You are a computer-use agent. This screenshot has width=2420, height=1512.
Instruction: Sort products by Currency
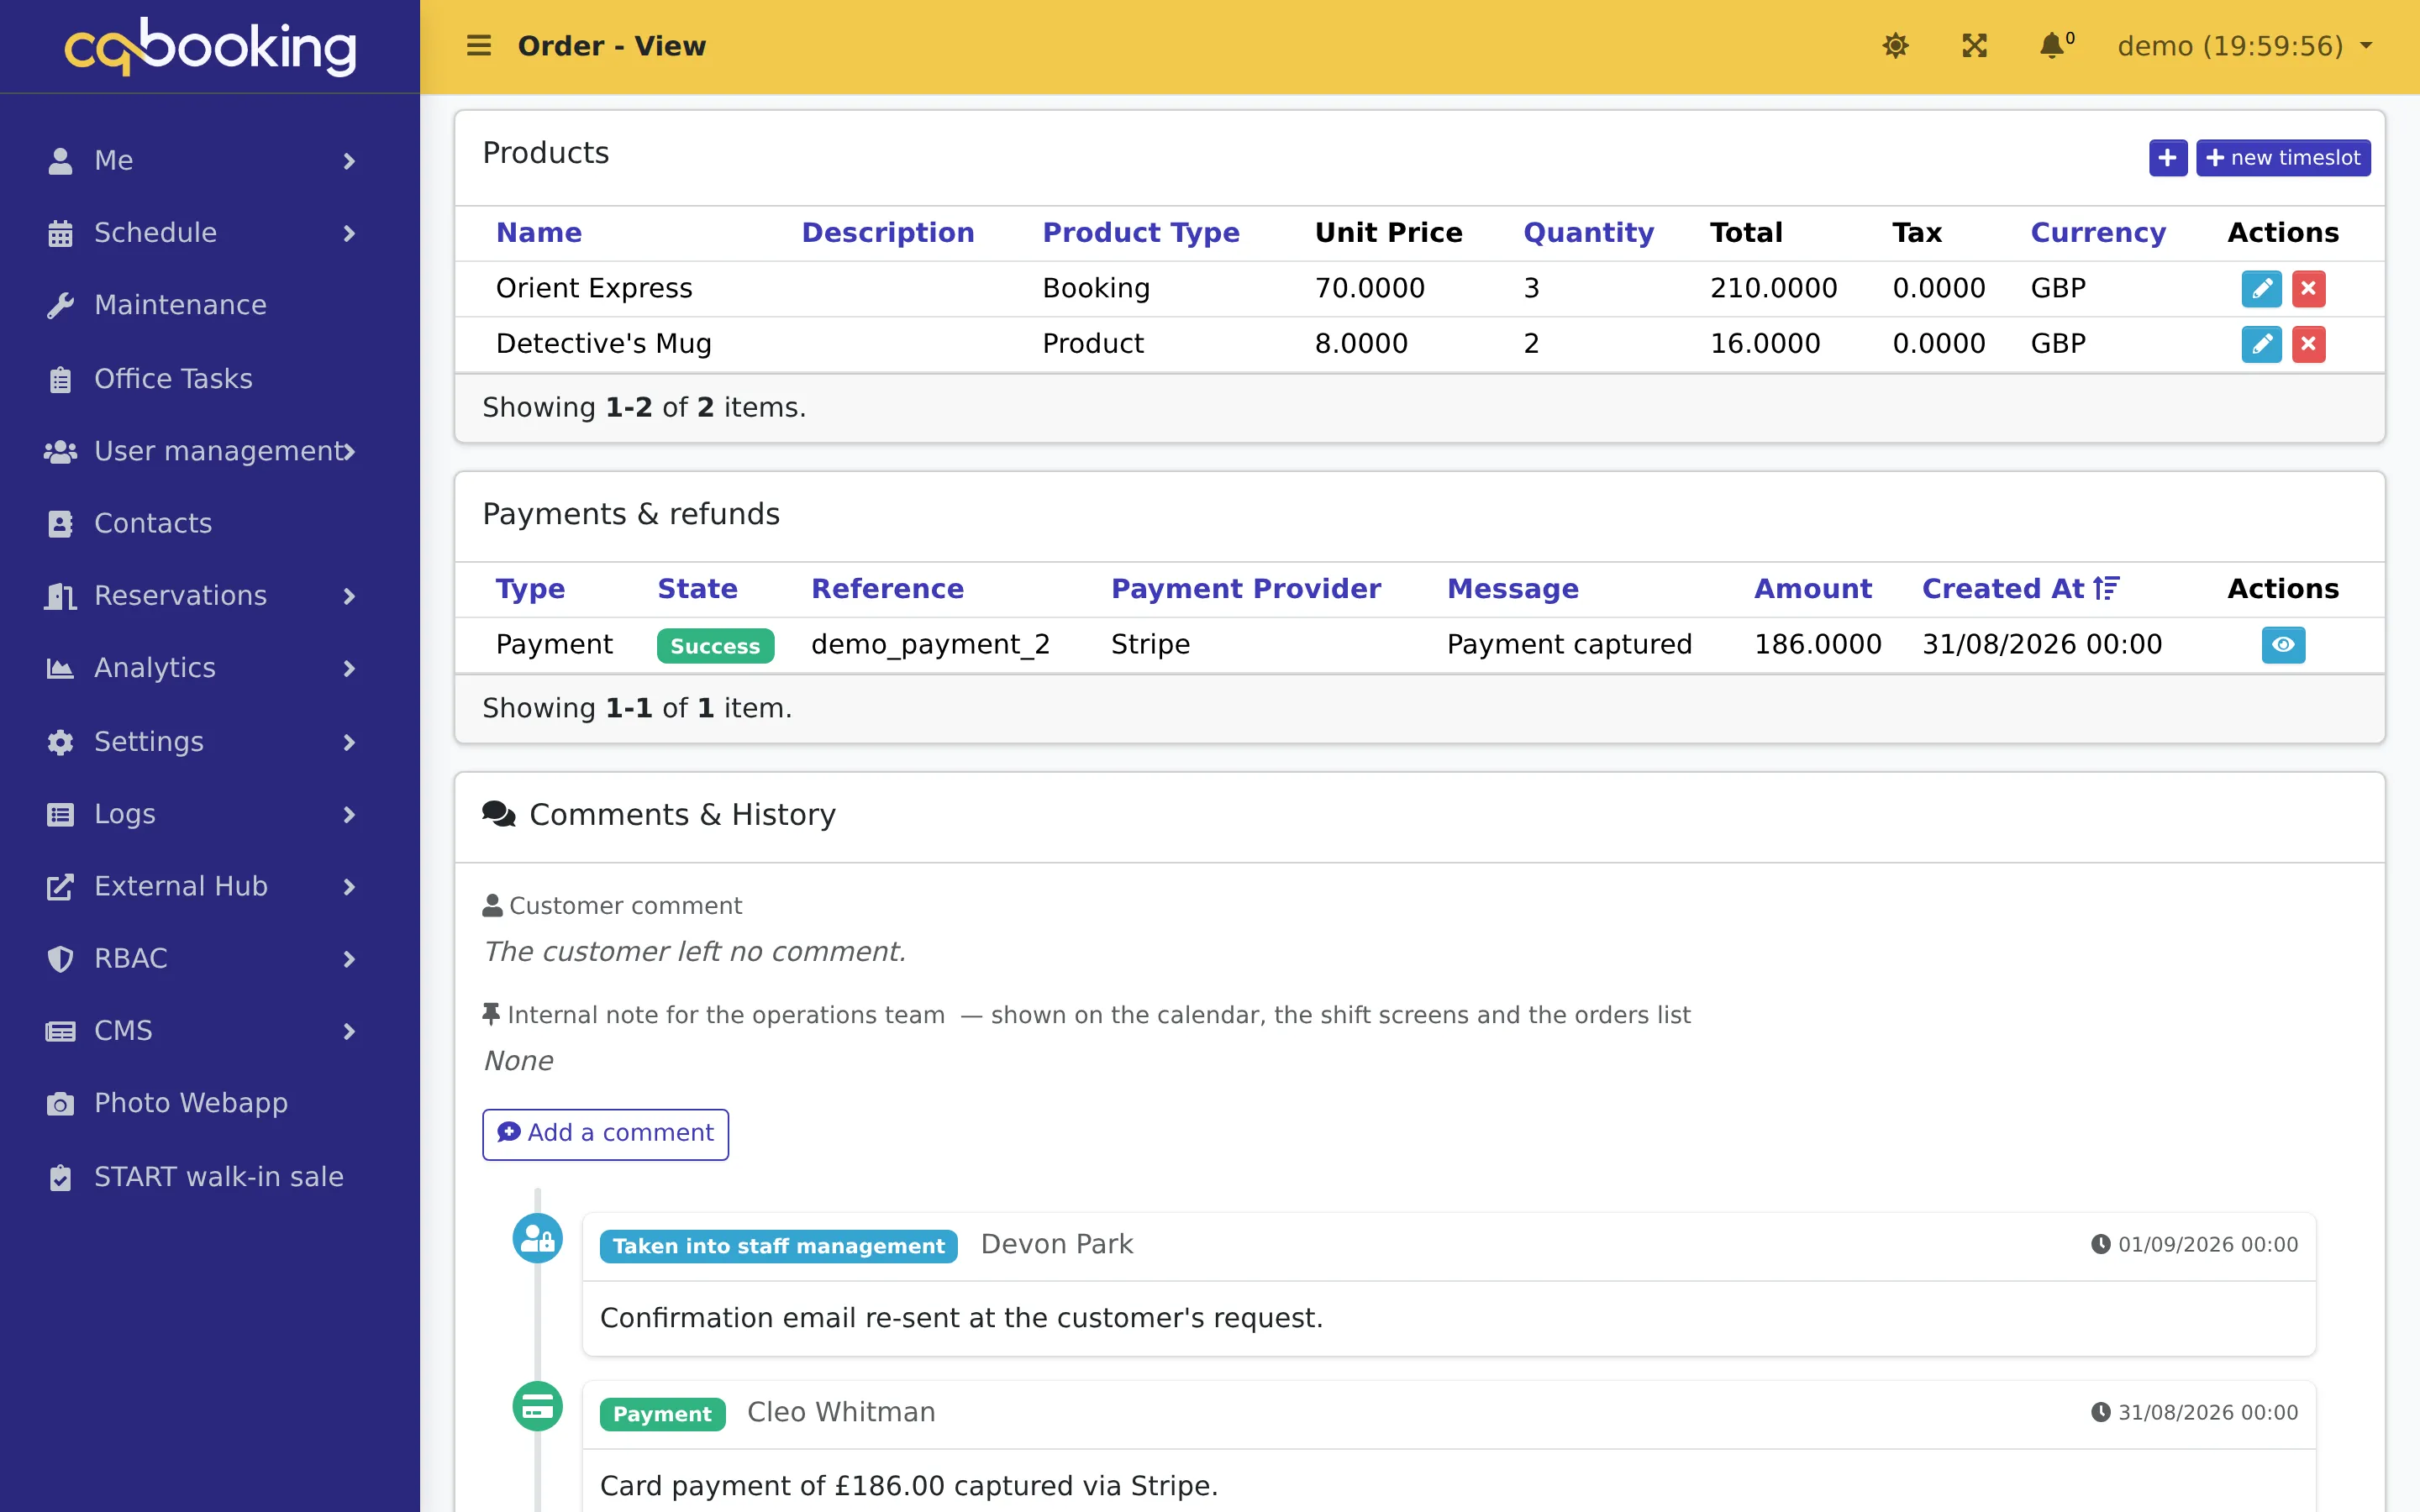click(2098, 233)
